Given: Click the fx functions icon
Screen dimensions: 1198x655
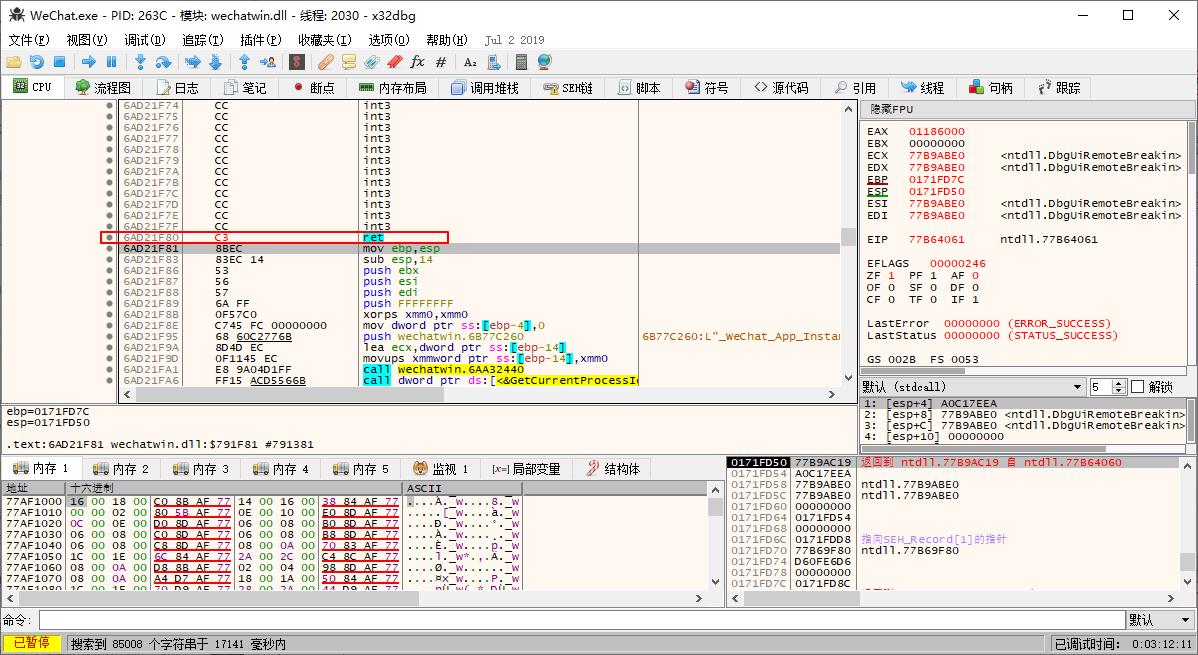Looking at the screenshot, I should pyautogui.click(x=418, y=62).
